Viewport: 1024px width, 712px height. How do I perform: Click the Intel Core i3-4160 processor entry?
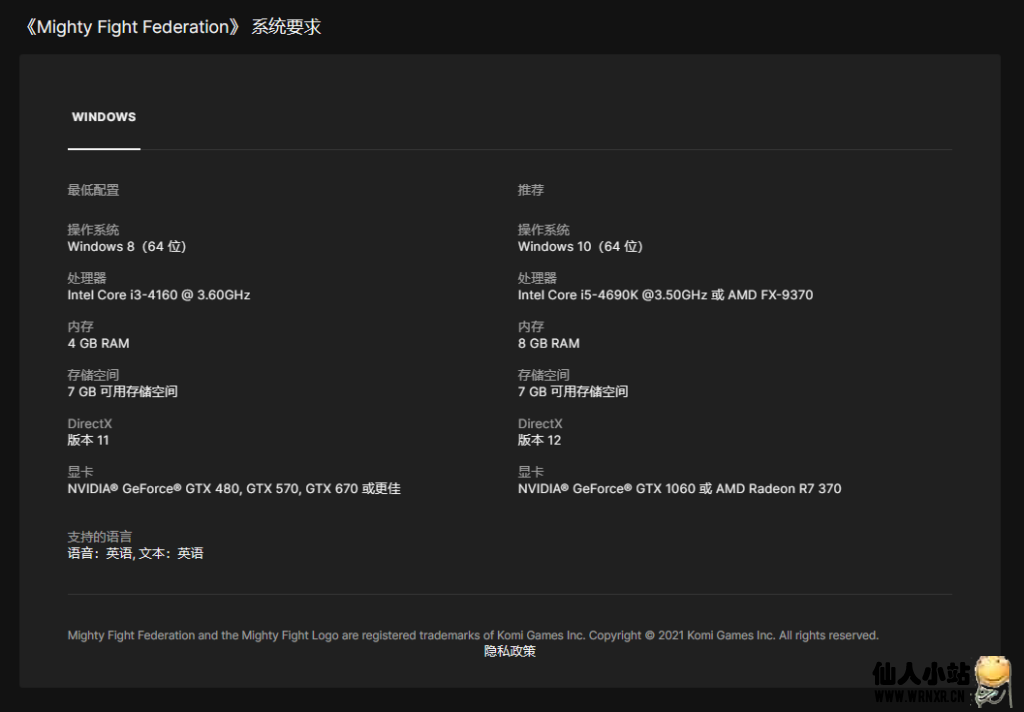tap(158, 295)
